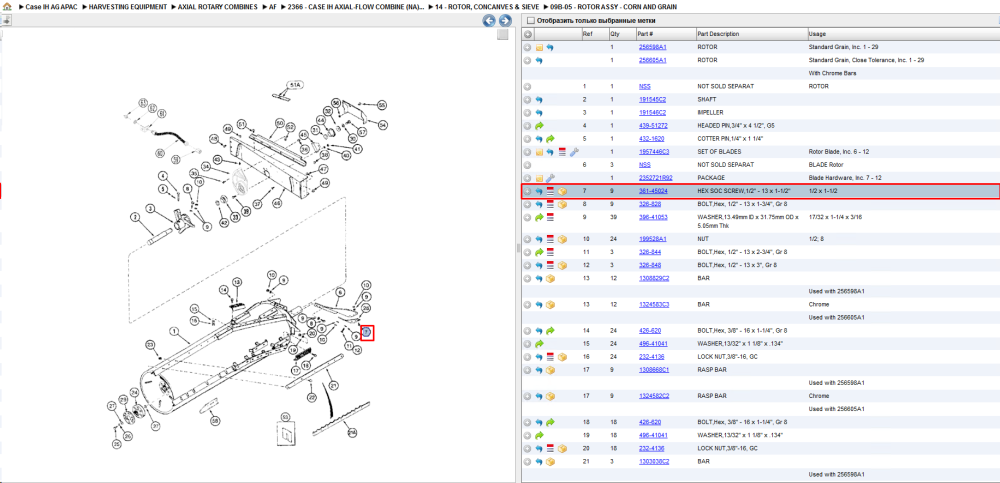Click the '09B-05 - ROTOR ASSY - CORN AND GRAIN' breadcrumb
Screen dimensions: 1000x483
[613, 6]
